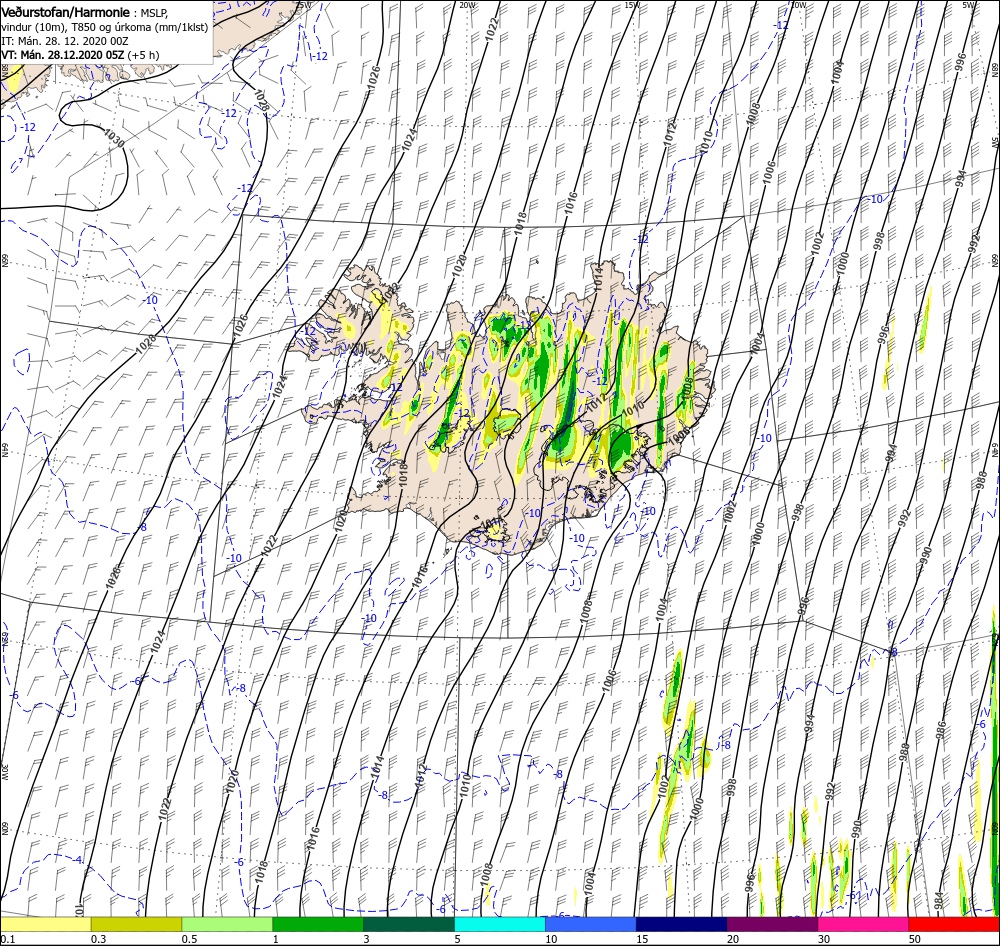1000x946 pixels.
Task: Pick the cyan 5 mm legend swatch
Action: (500, 924)
